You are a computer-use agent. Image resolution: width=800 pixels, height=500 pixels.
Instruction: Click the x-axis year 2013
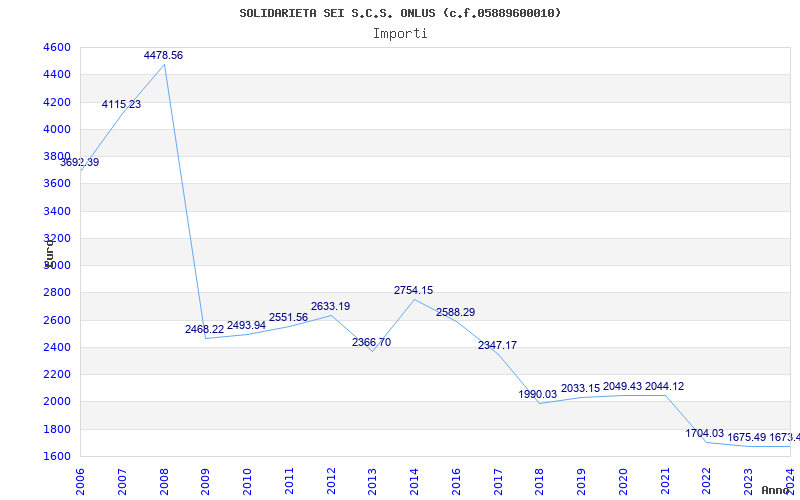[372, 482]
